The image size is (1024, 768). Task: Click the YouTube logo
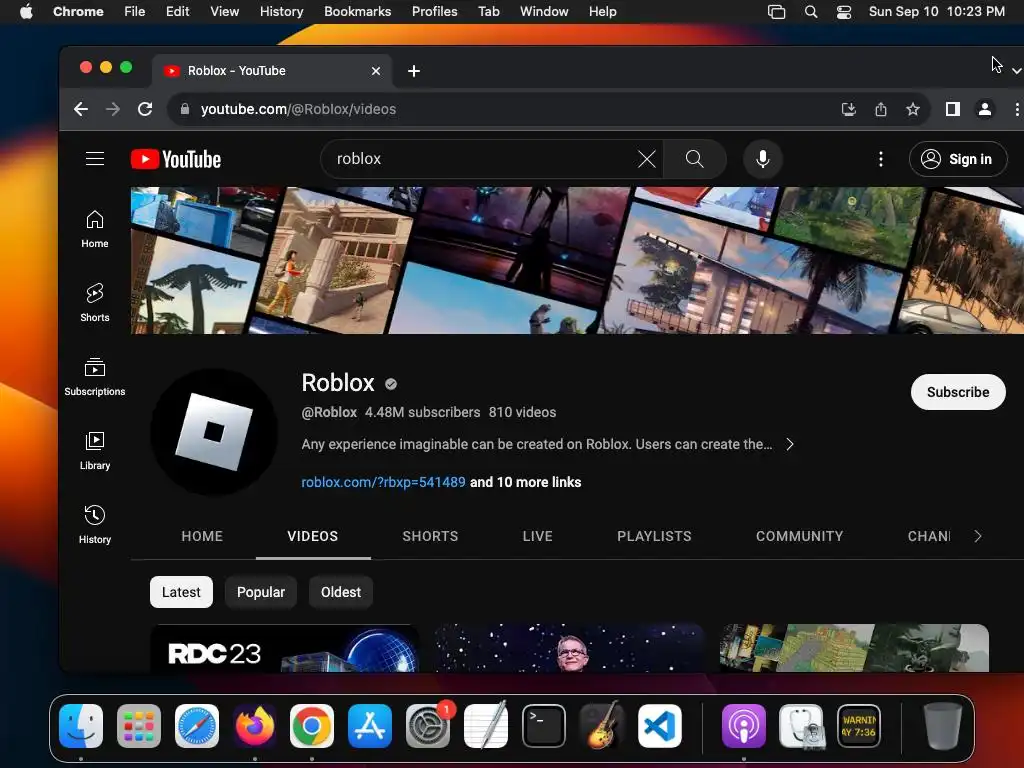[176, 159]
